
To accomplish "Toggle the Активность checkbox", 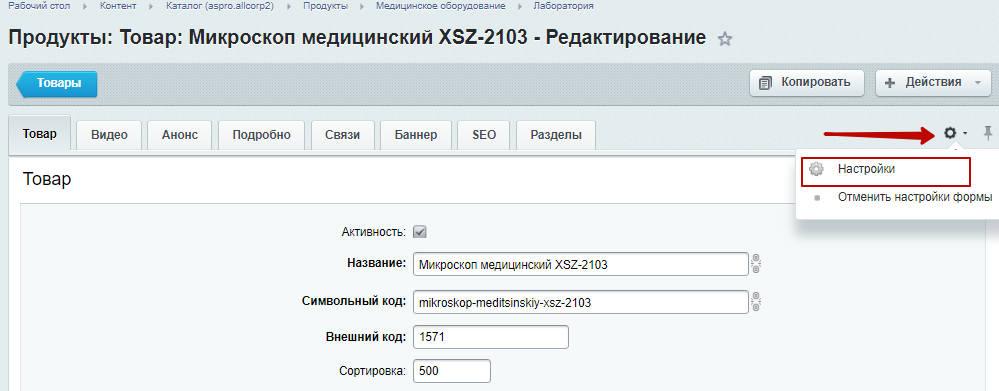I will coord(419,232).
